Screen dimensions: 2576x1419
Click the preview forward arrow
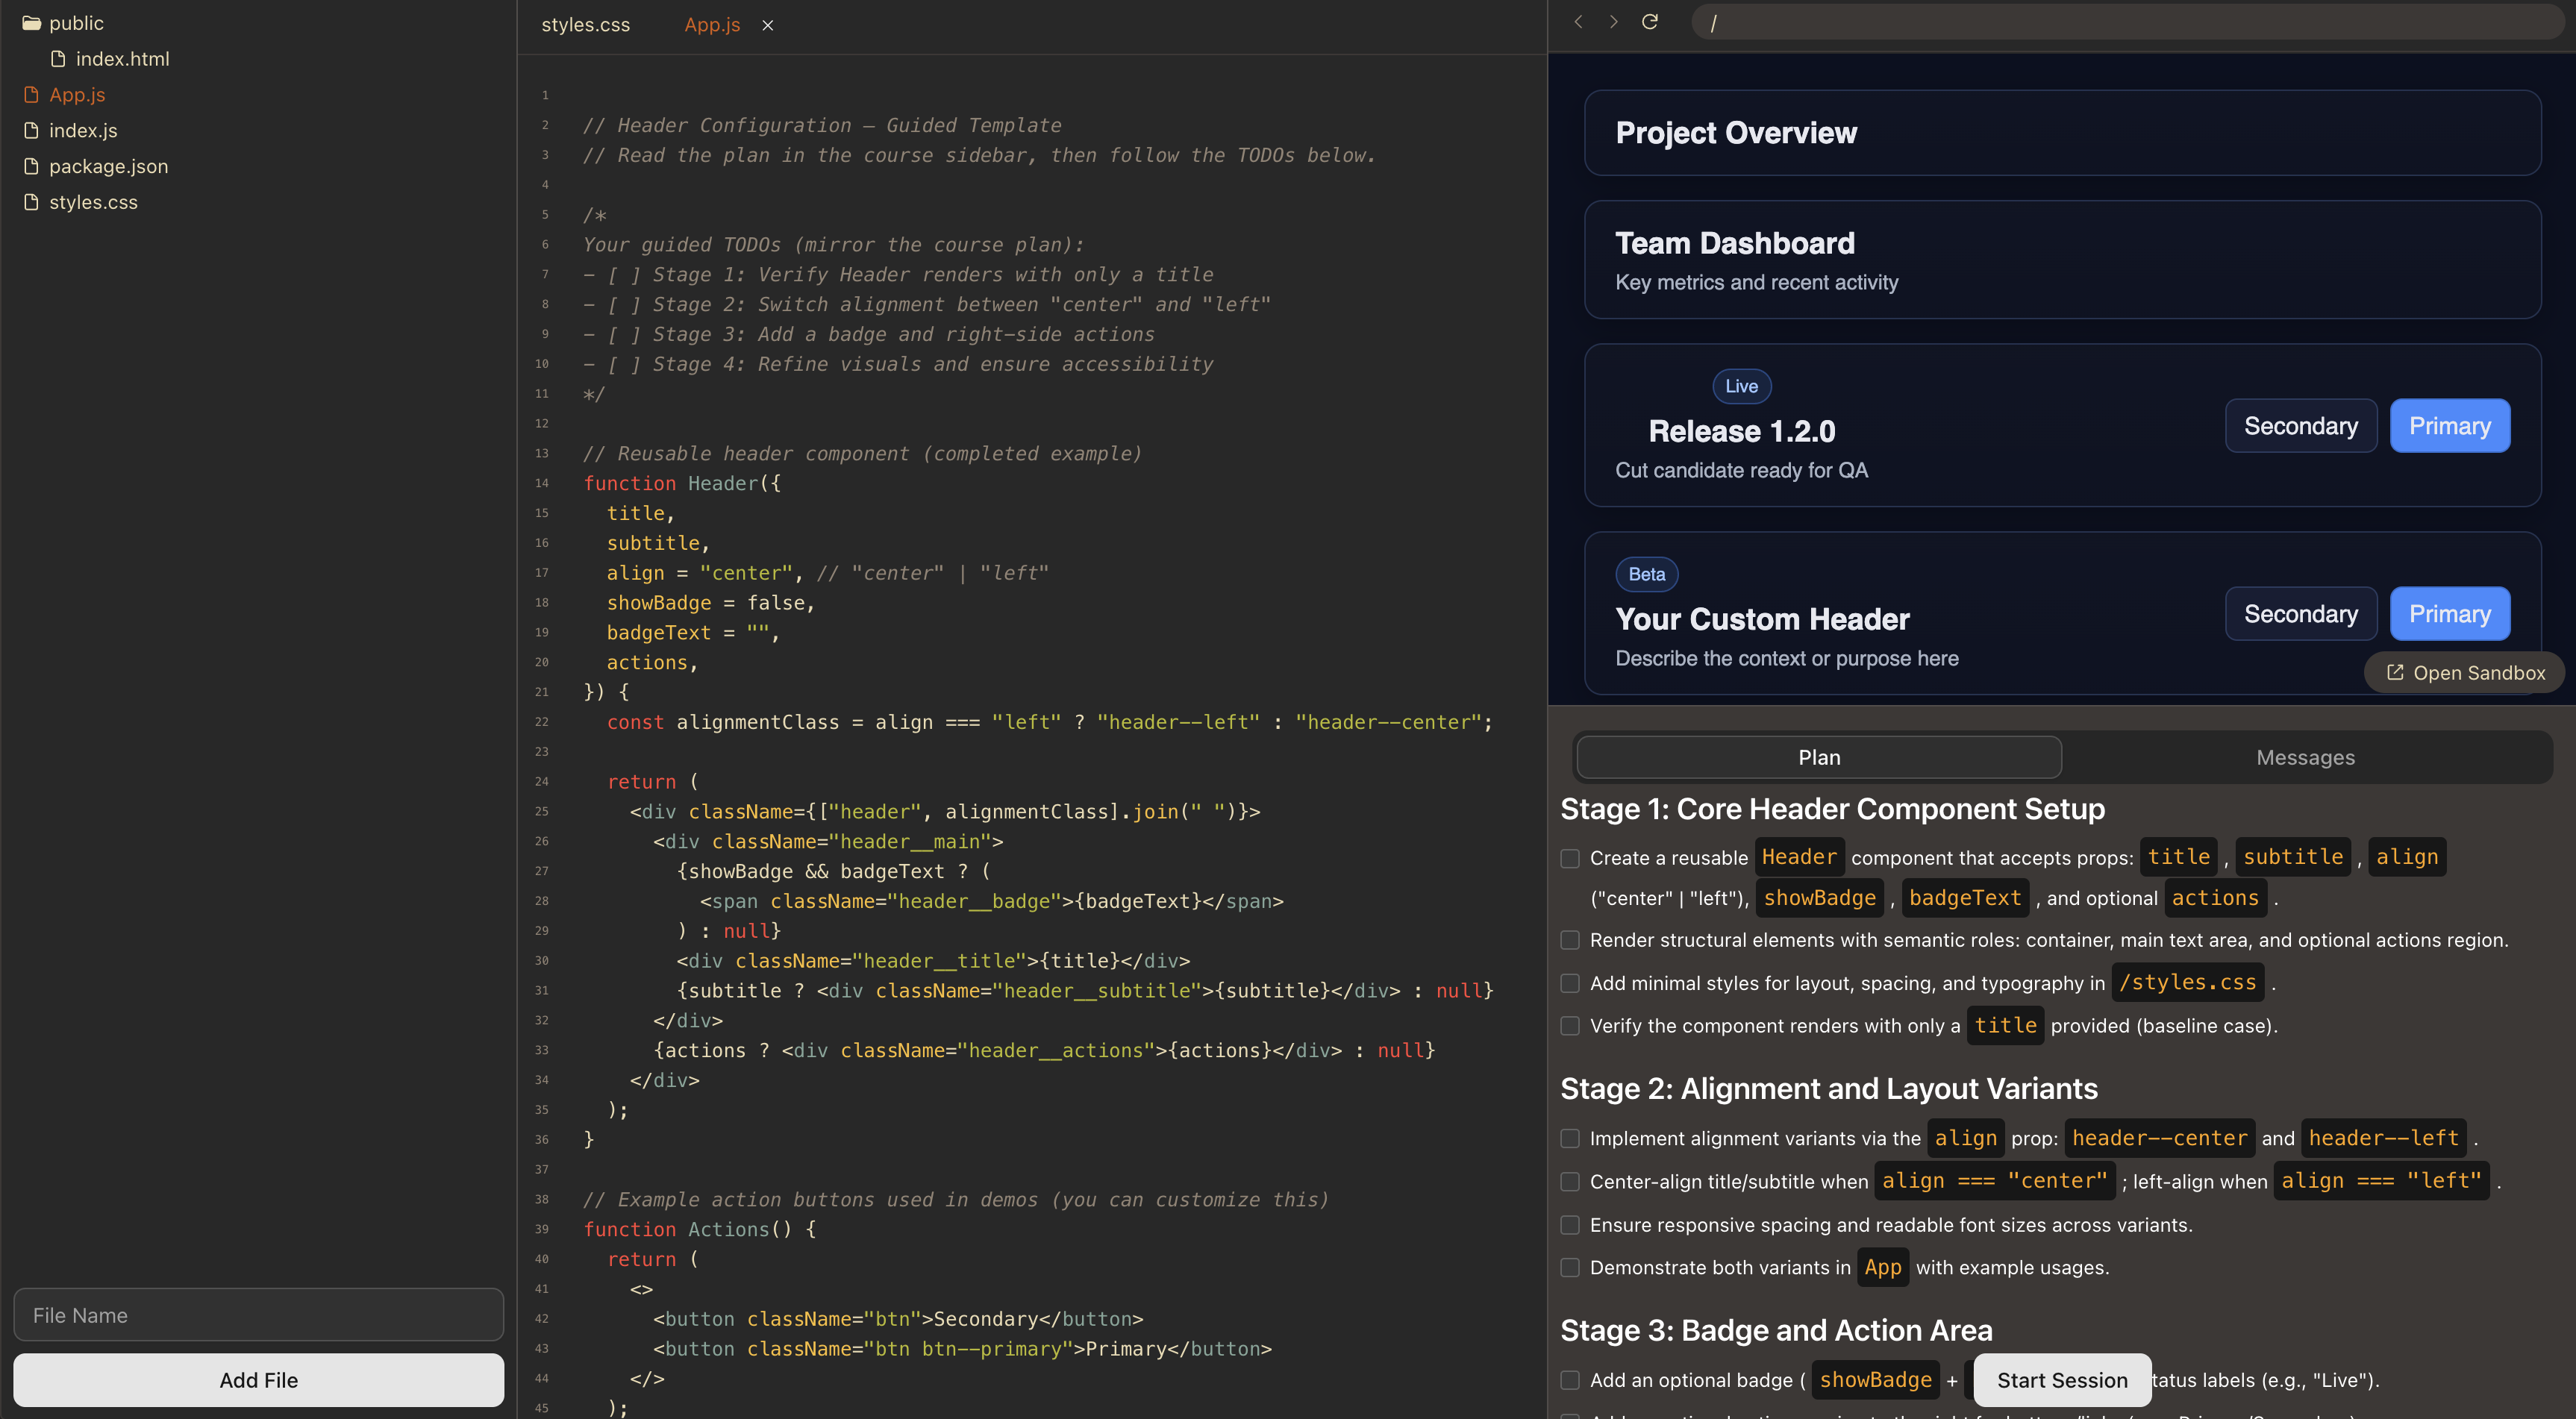coord(1613,22)
